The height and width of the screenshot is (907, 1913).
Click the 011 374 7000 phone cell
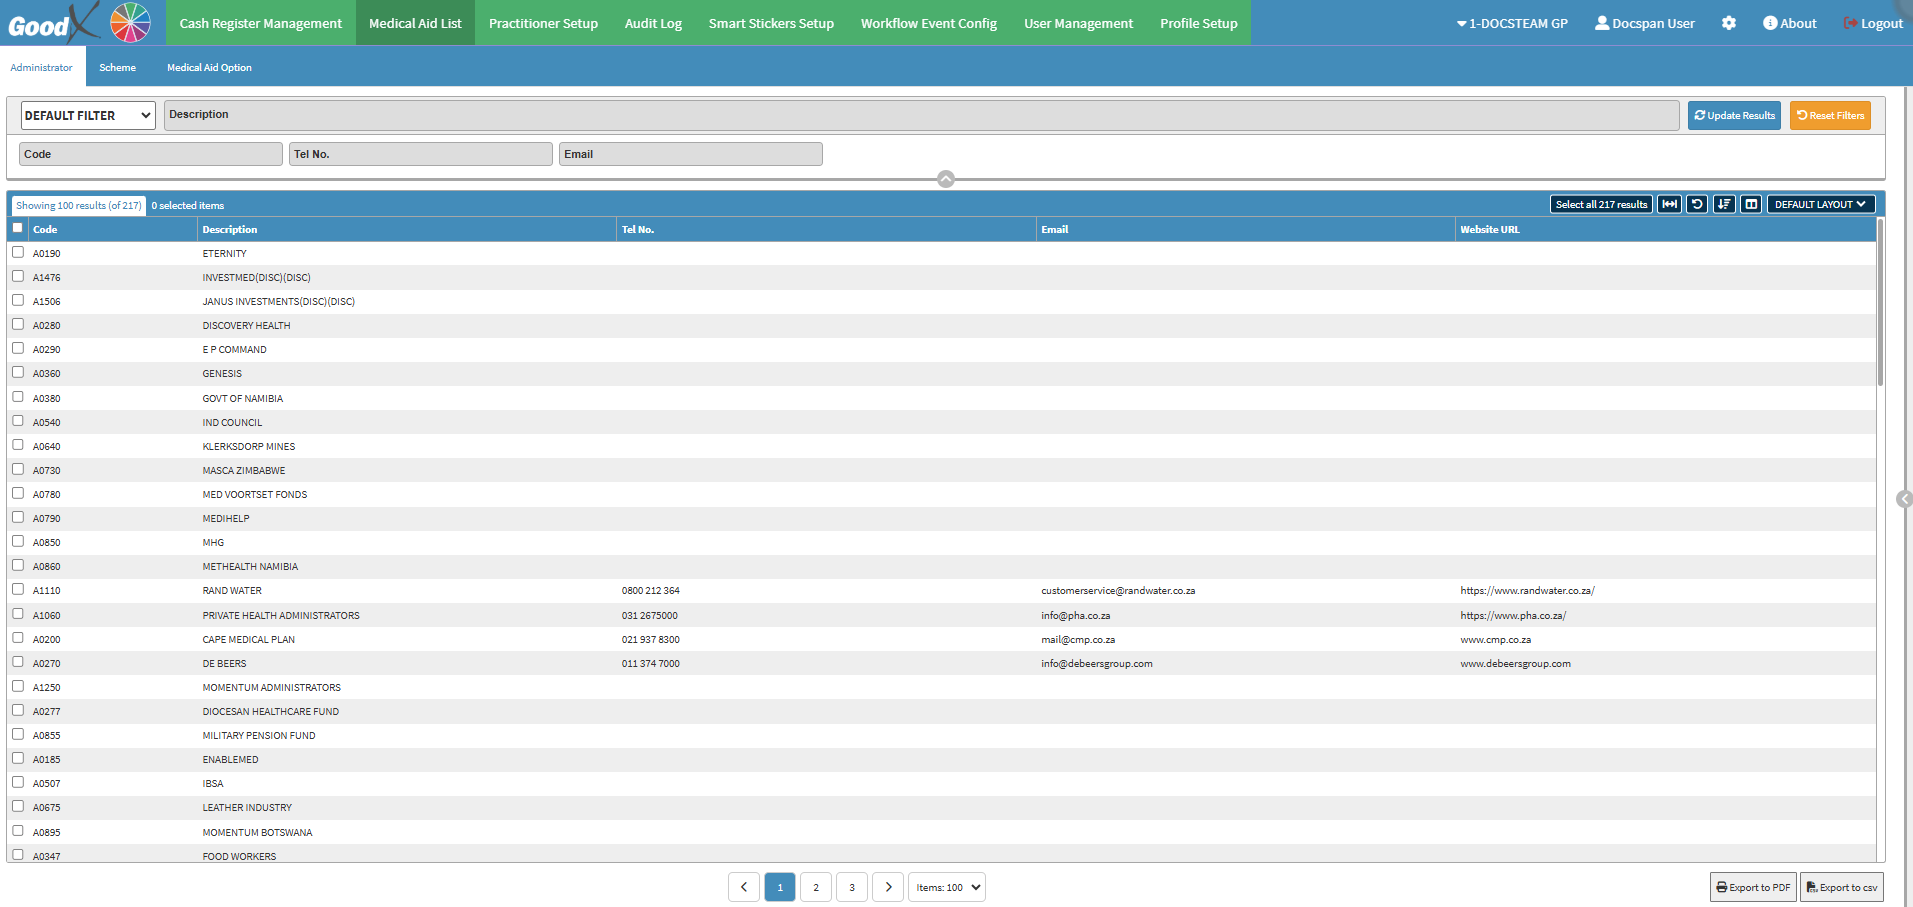click(x=650, y=663)
